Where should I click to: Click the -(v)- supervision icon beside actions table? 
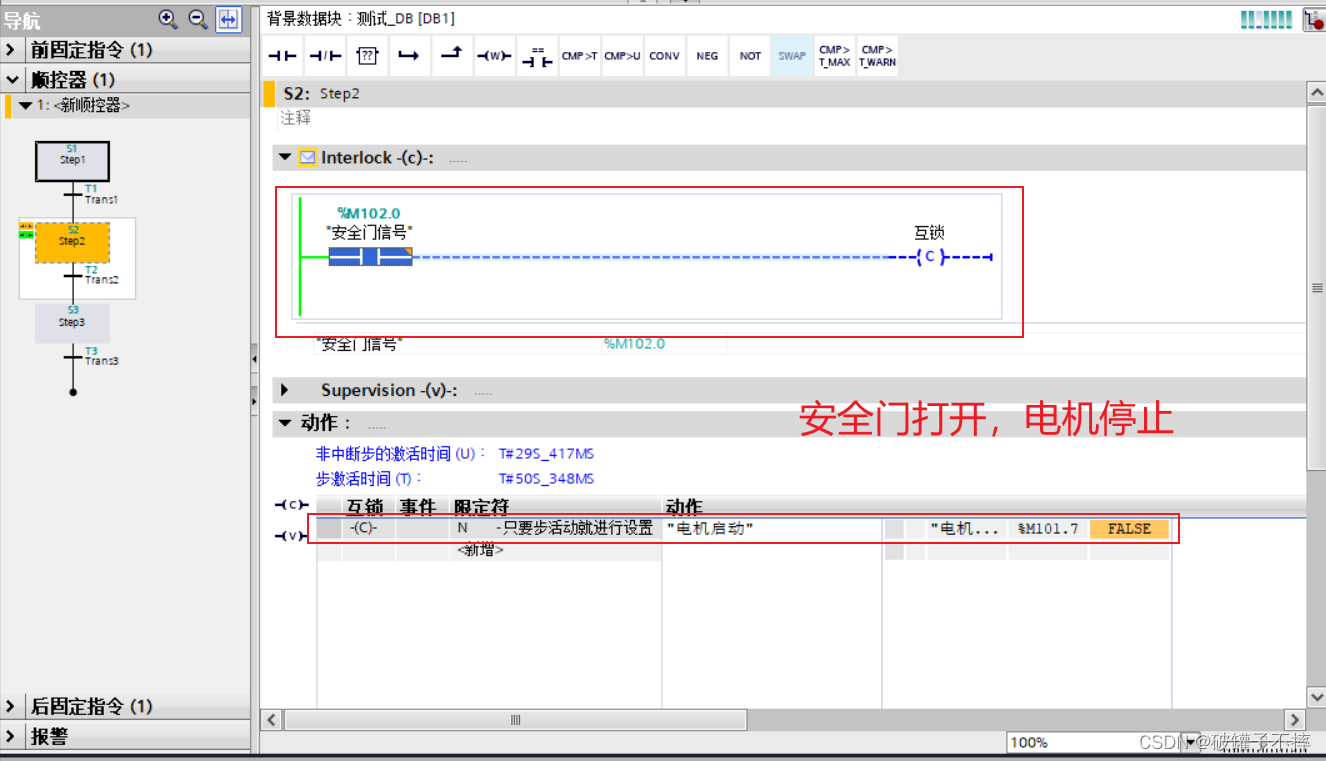pos(291,536)
